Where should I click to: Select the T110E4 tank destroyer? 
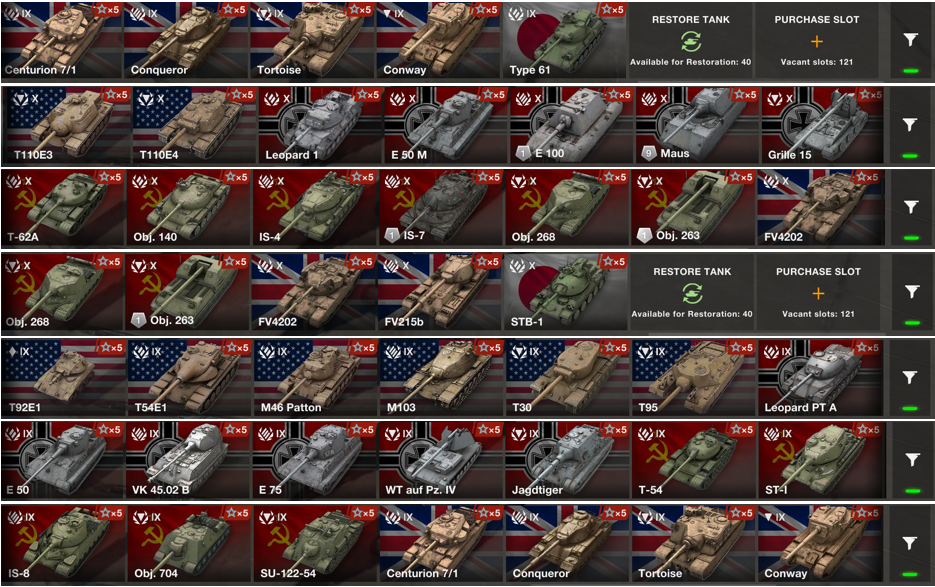click(x=194, y=125)
